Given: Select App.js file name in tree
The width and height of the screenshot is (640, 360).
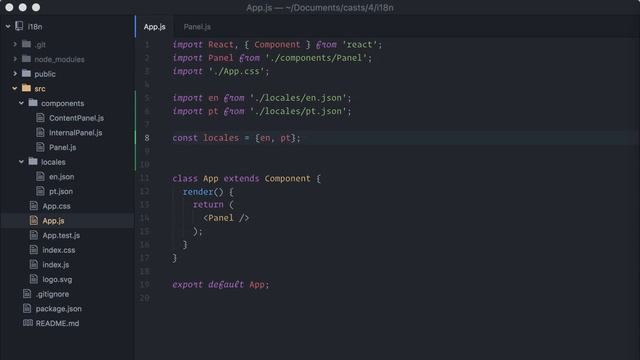Looking at the screenshot, I should pyautogui.click(x=53, y=221).
